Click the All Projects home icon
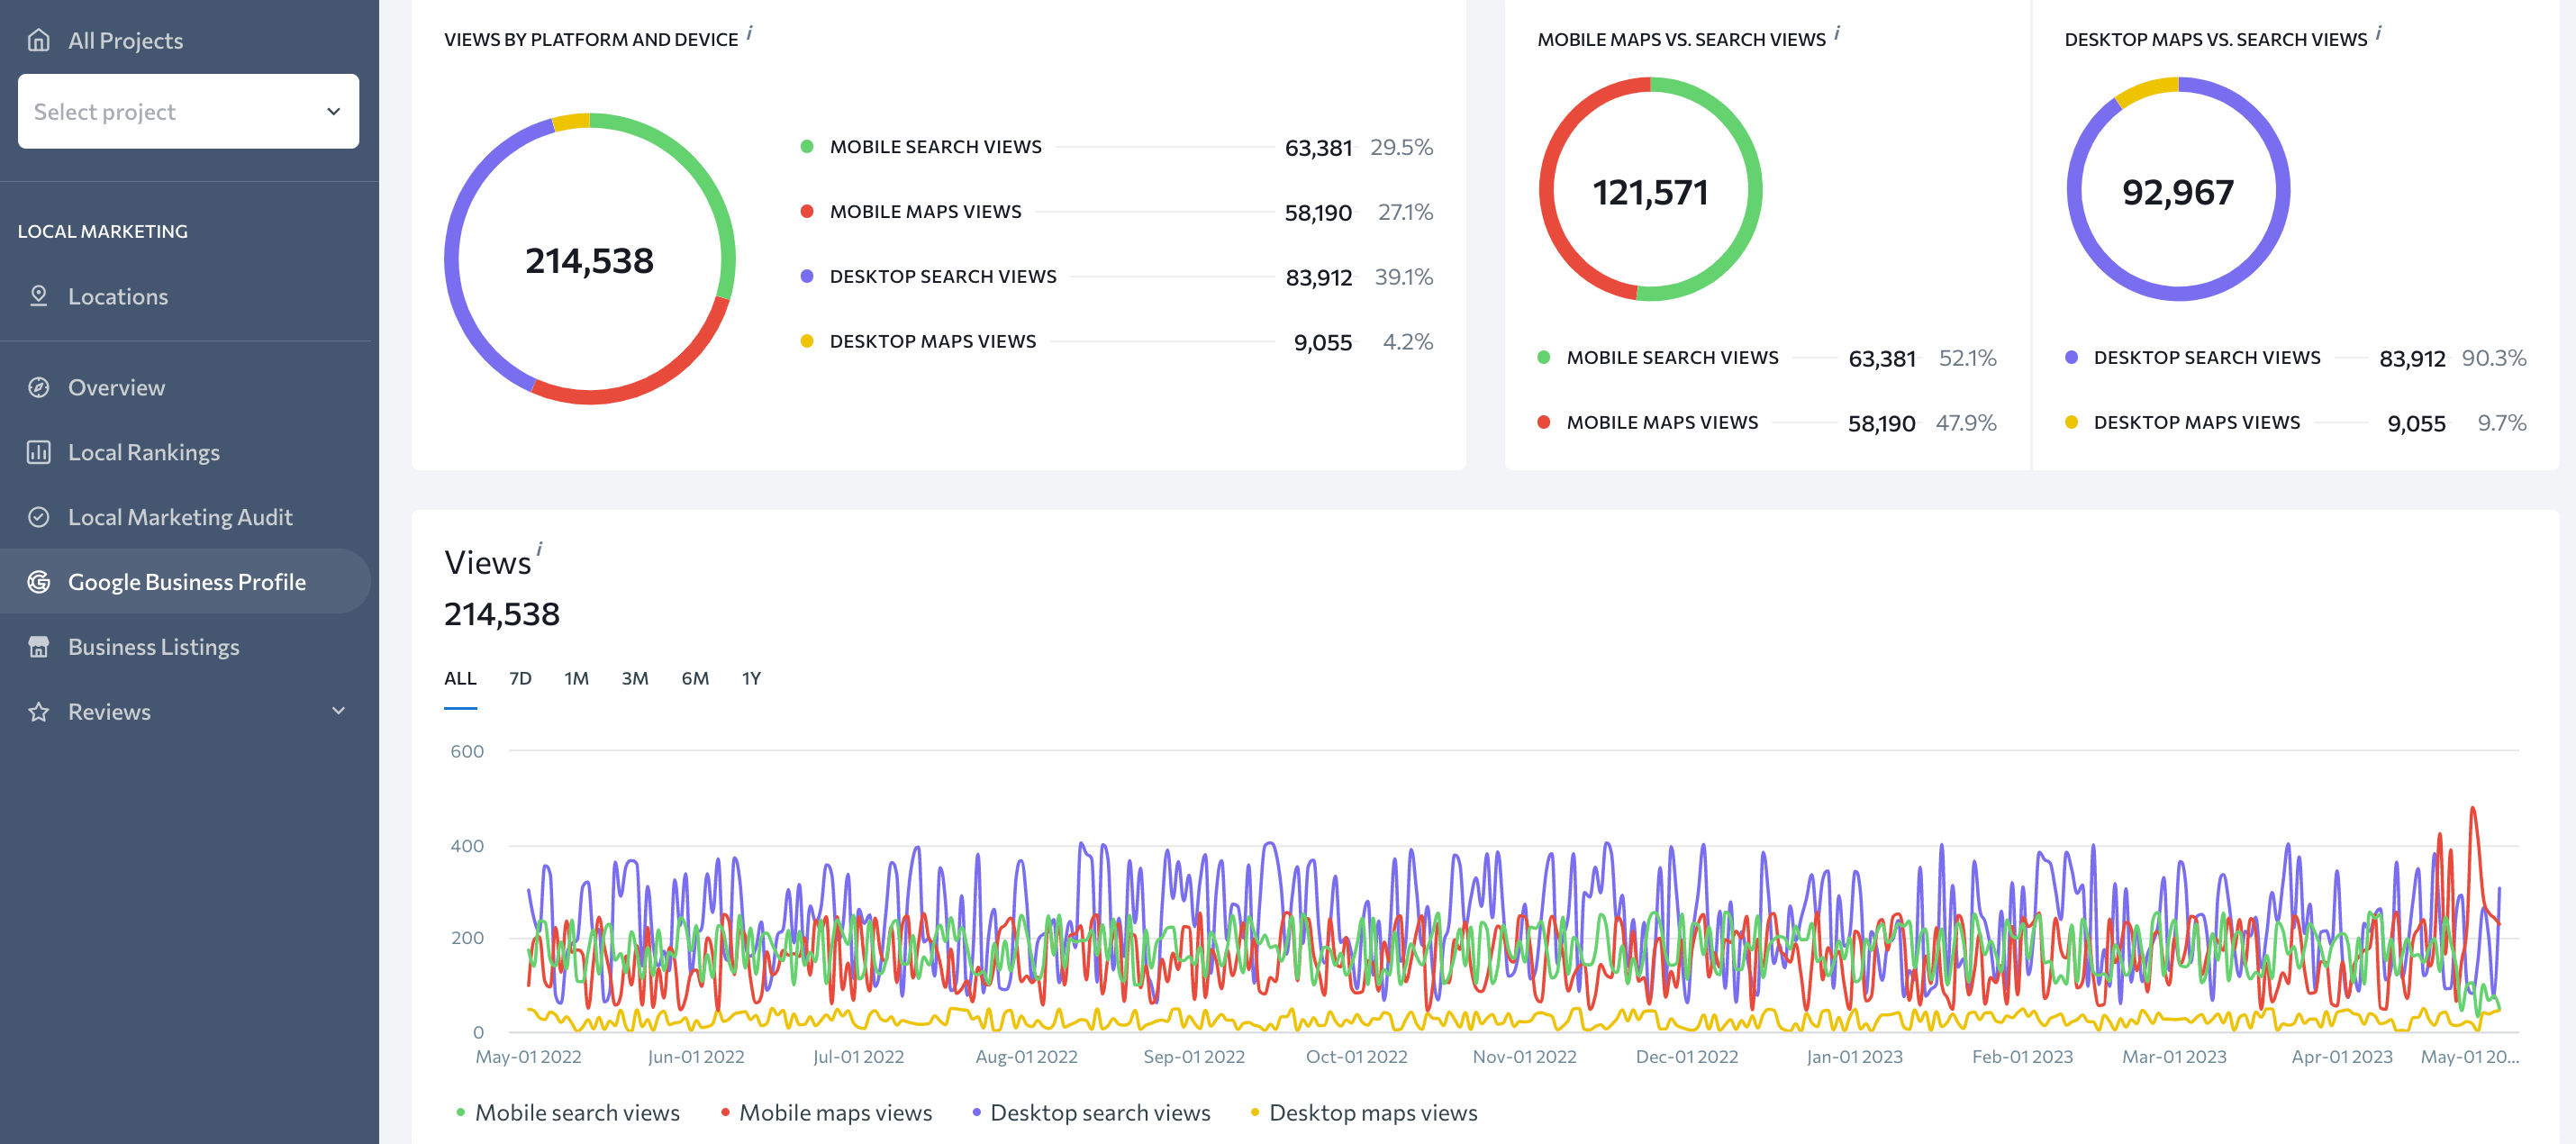Viewport: 2576px width, 1144px height. pyautogui.click(x=38, y=40)
